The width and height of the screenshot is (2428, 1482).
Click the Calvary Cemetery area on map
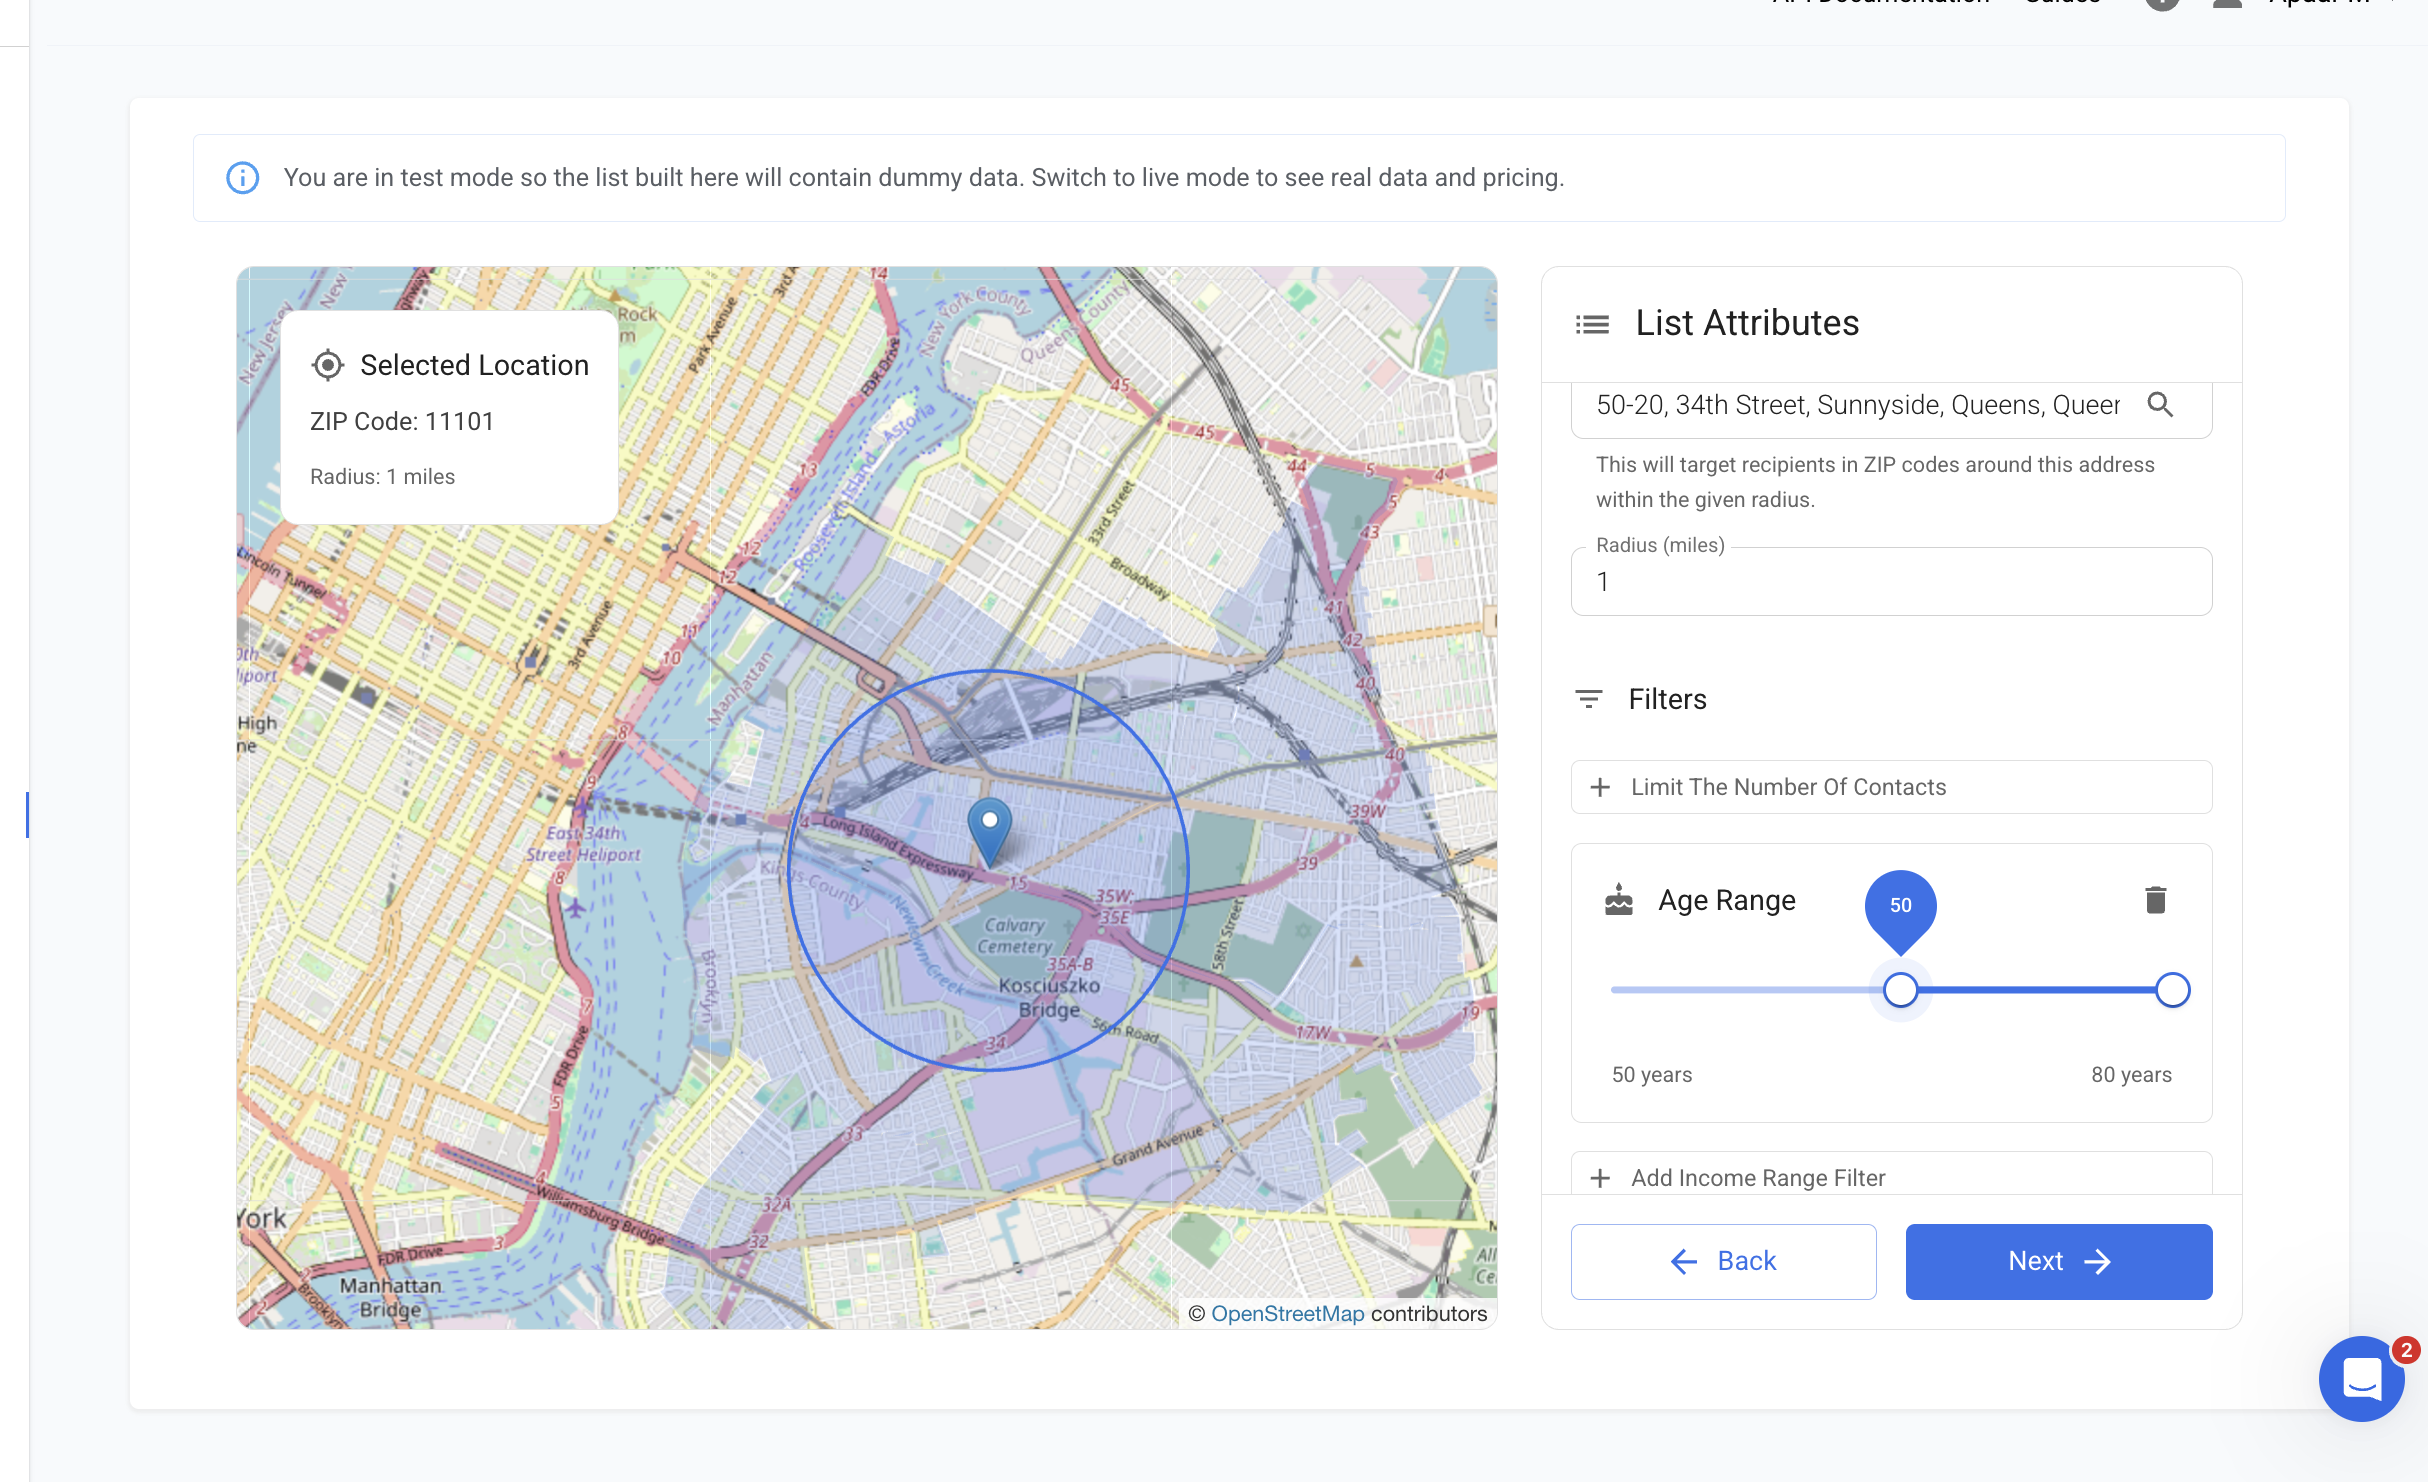[1014, 936]
